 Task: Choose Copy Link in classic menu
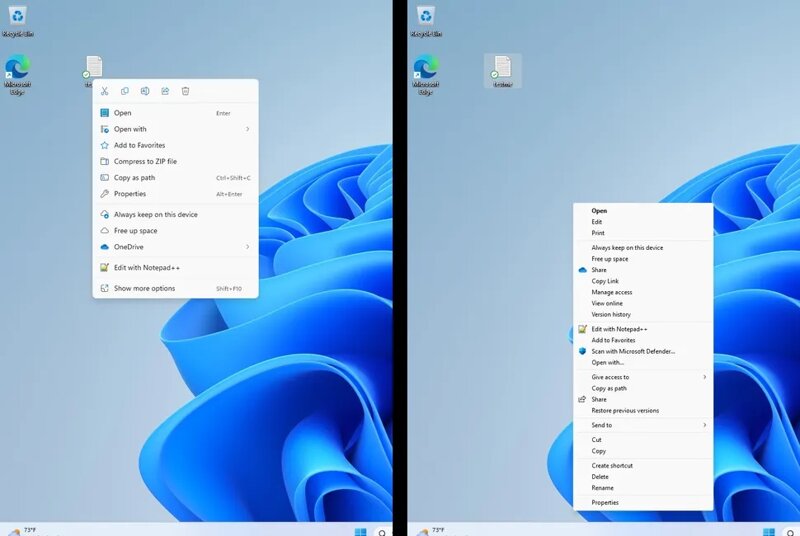pos(643,281)
